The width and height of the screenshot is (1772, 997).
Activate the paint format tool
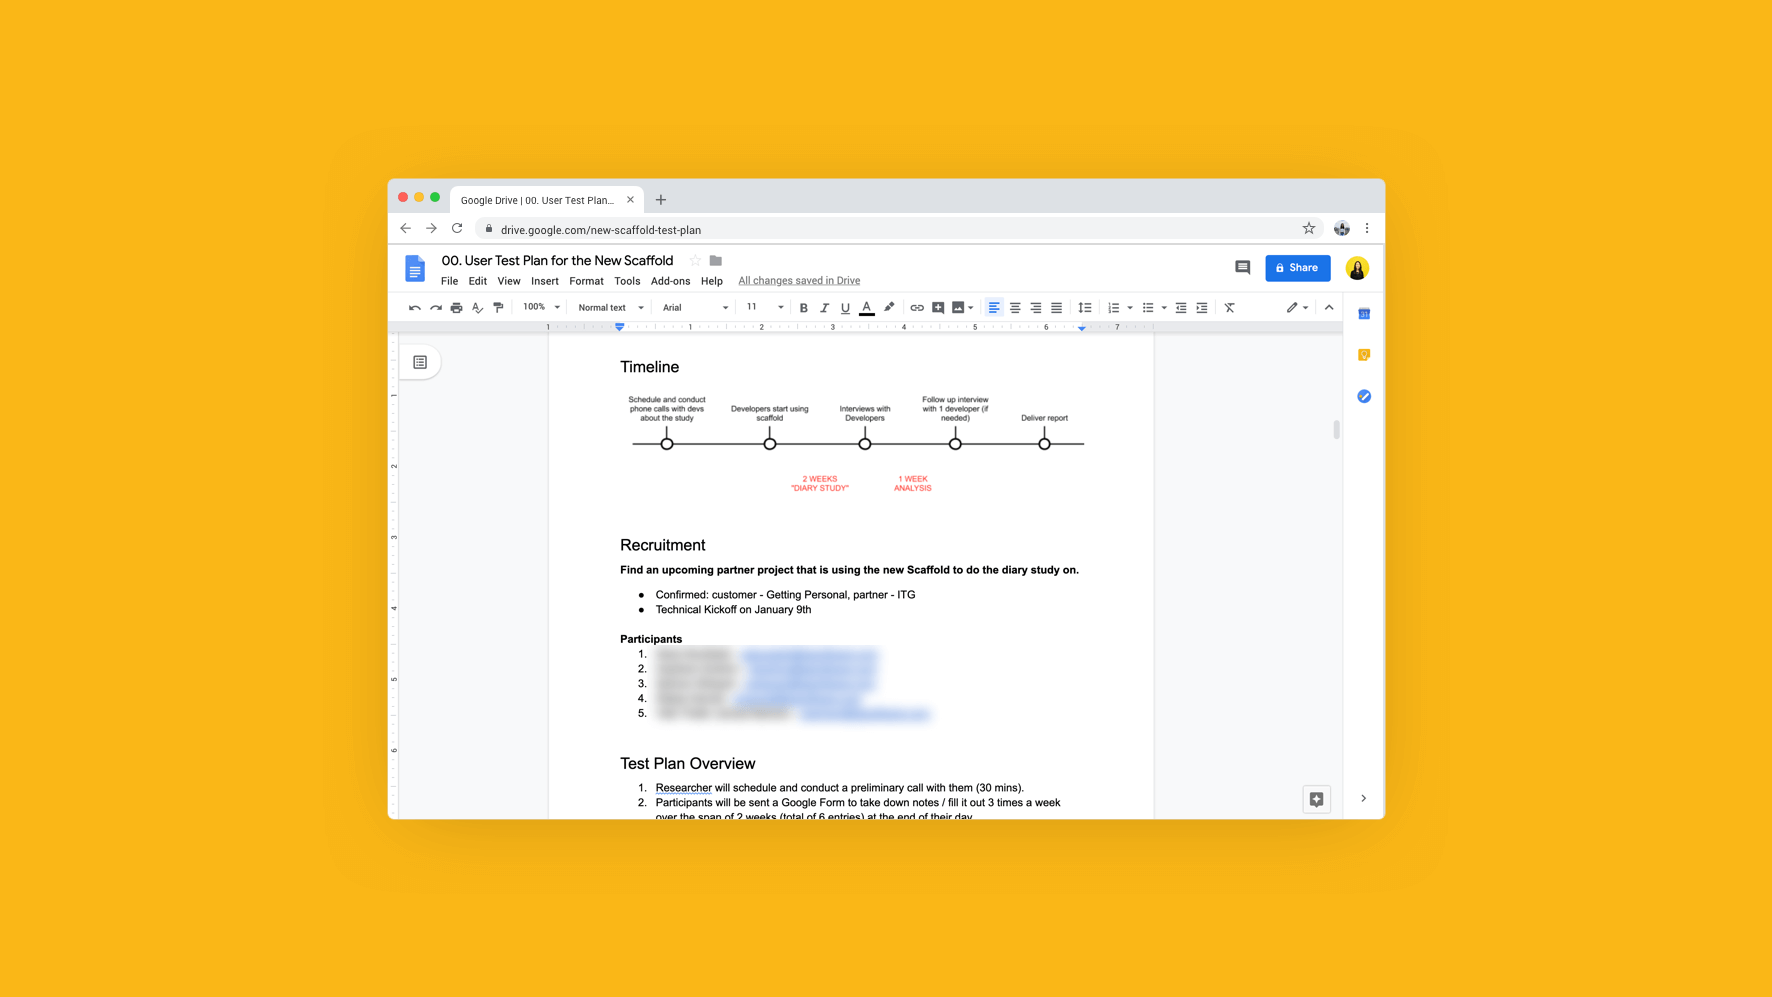click(498, 308)
